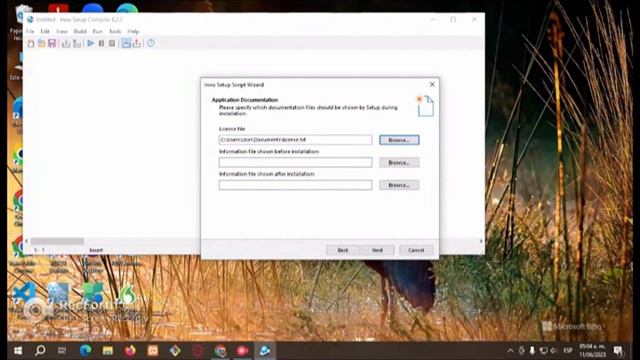Open the Build menu
The width and height of the screenshot is (640, 360).
[80, 31]
